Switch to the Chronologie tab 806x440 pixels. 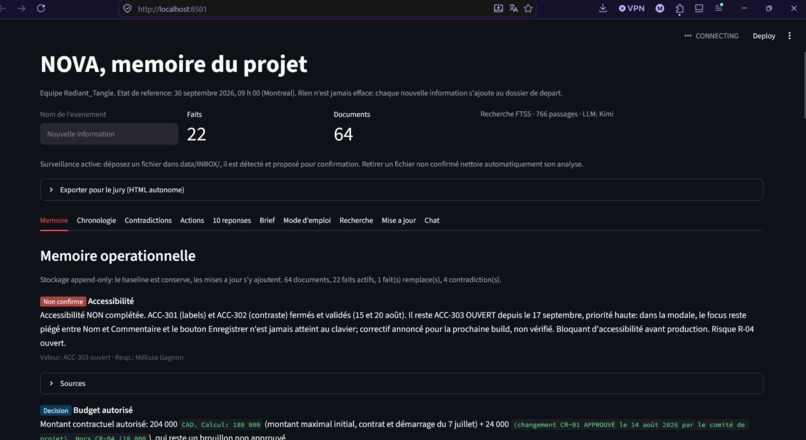point(96,220)
